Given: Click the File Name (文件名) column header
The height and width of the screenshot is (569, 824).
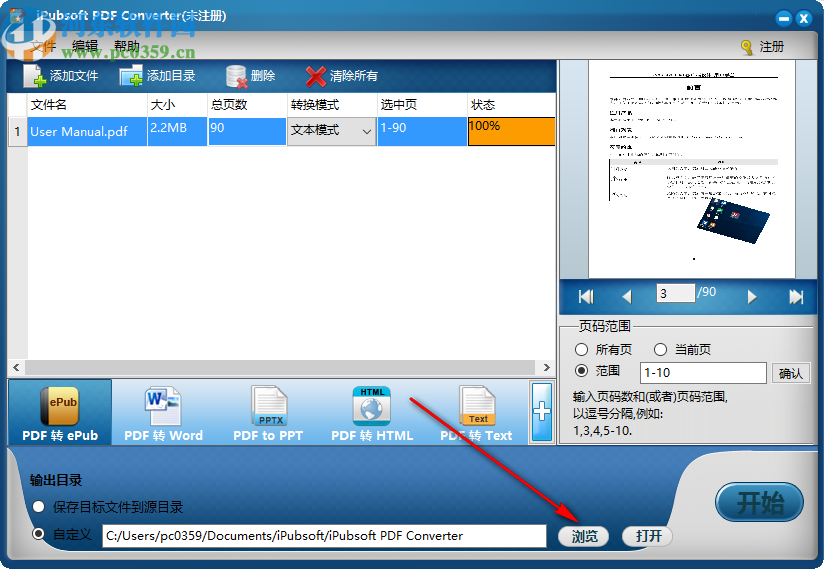Looking at the screenshot, I should (87, 105).
